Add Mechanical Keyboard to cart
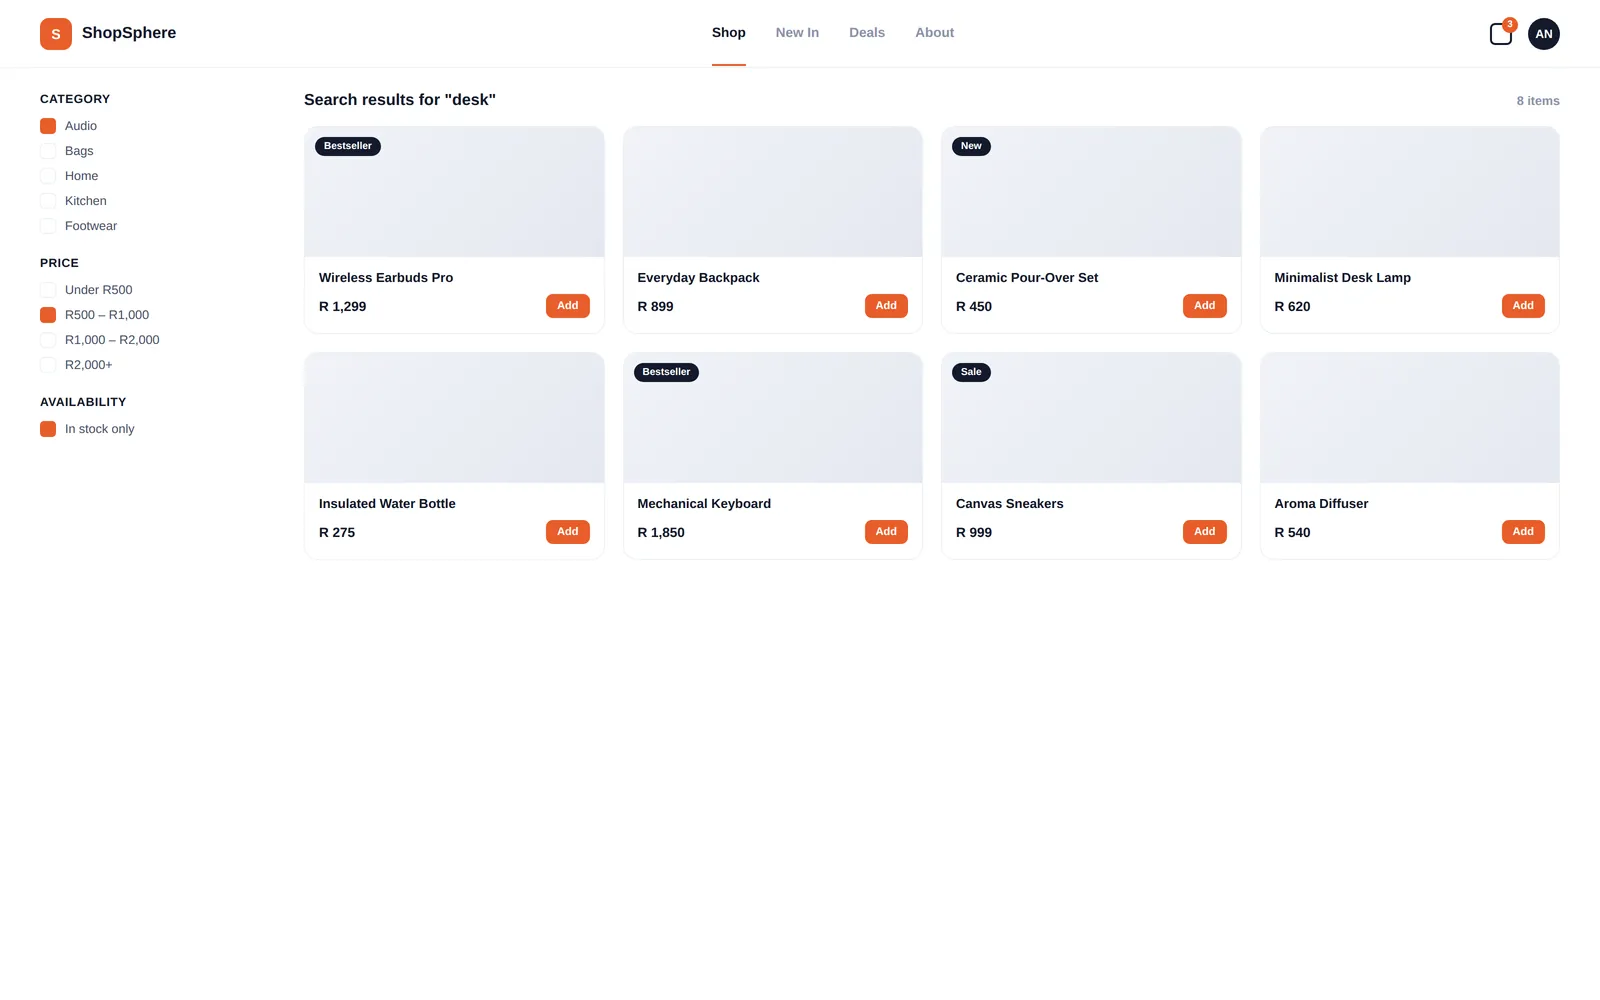Image resolution: width=1600 pixels, height=1000 pixels. (886, 532)
